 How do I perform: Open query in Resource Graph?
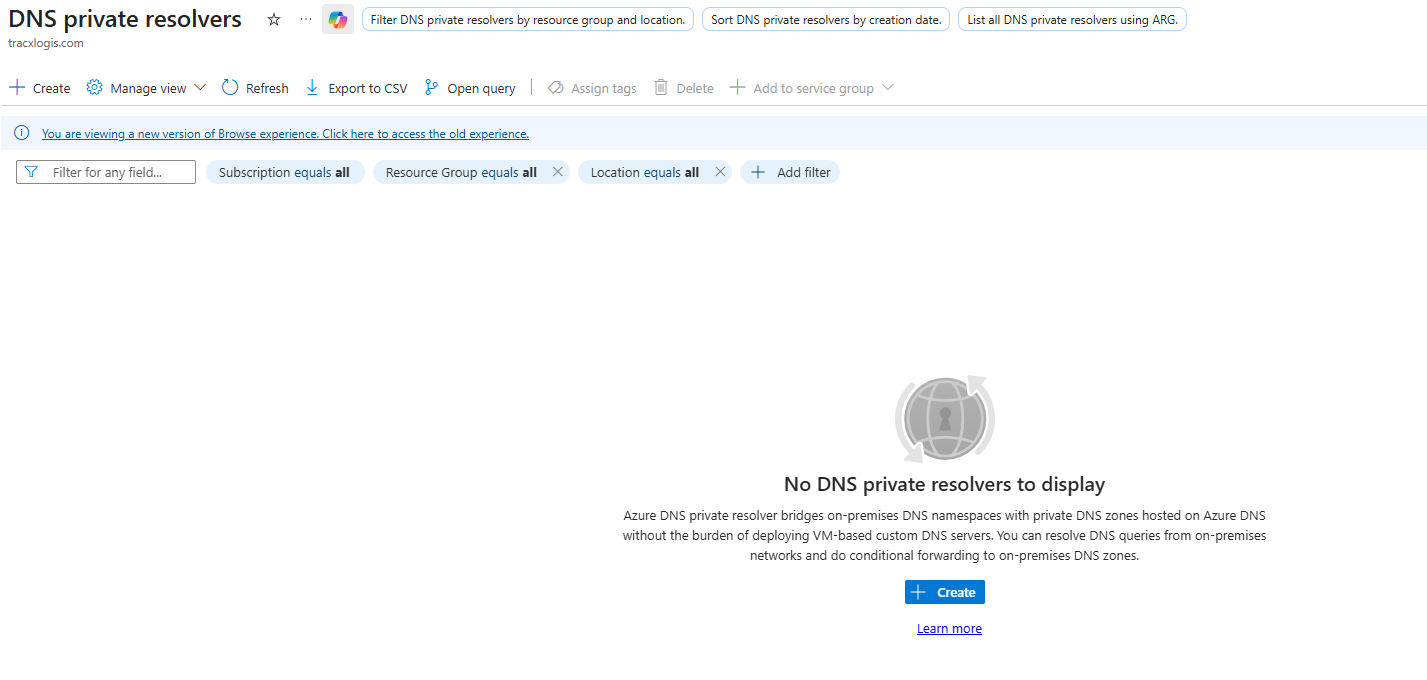tap(470, 88)
